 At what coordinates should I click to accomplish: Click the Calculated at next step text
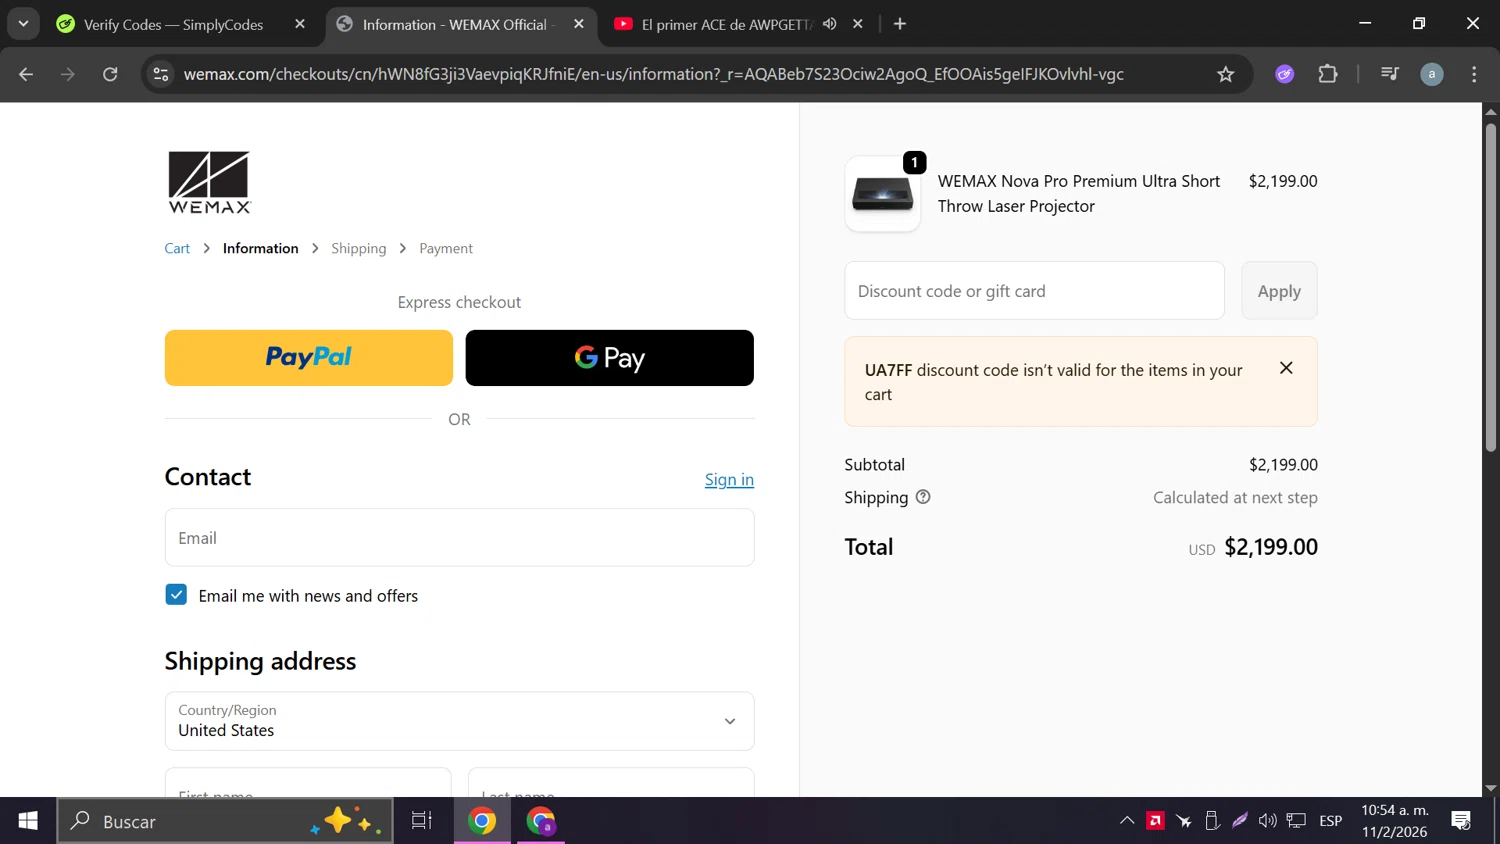pyautogui.click(x=1235, y=497)
